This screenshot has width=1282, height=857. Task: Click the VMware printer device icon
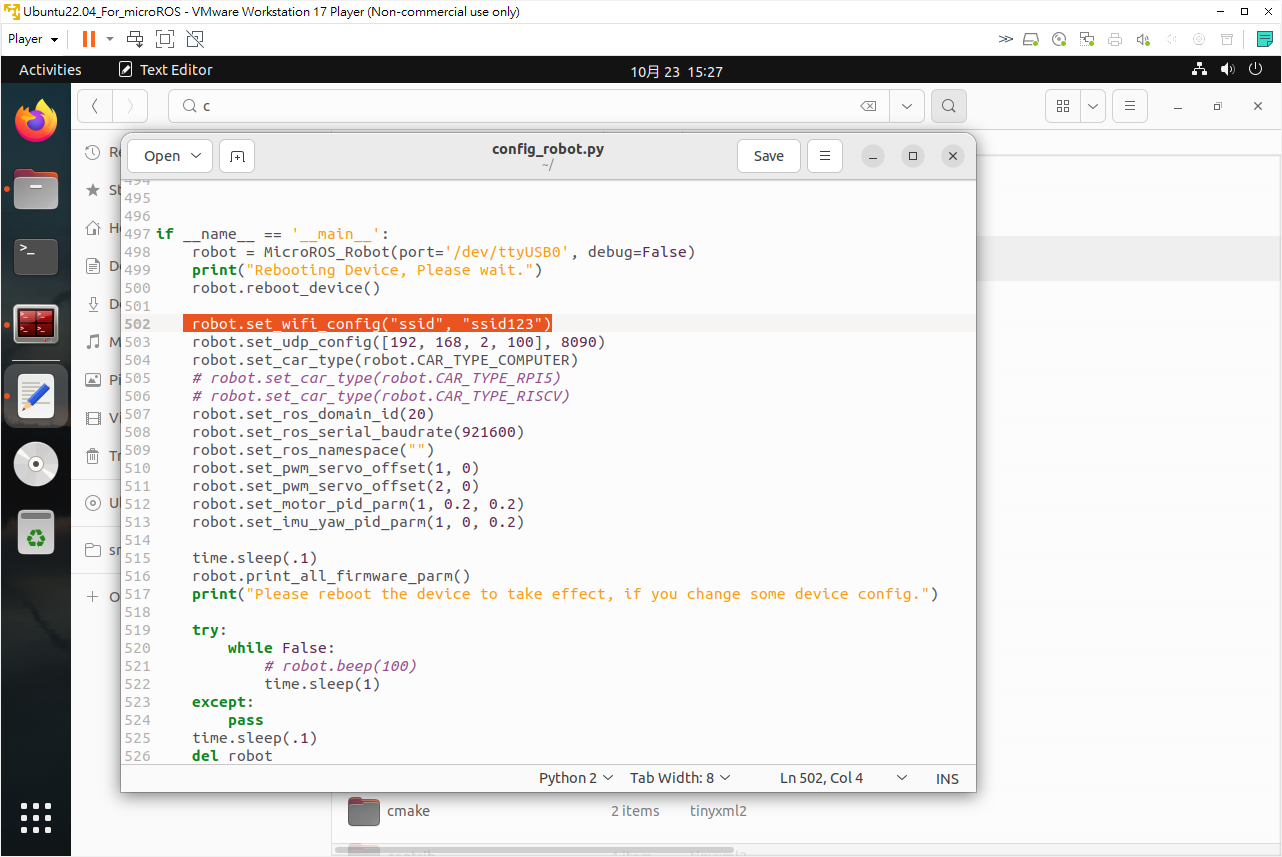coord(1115,39)
